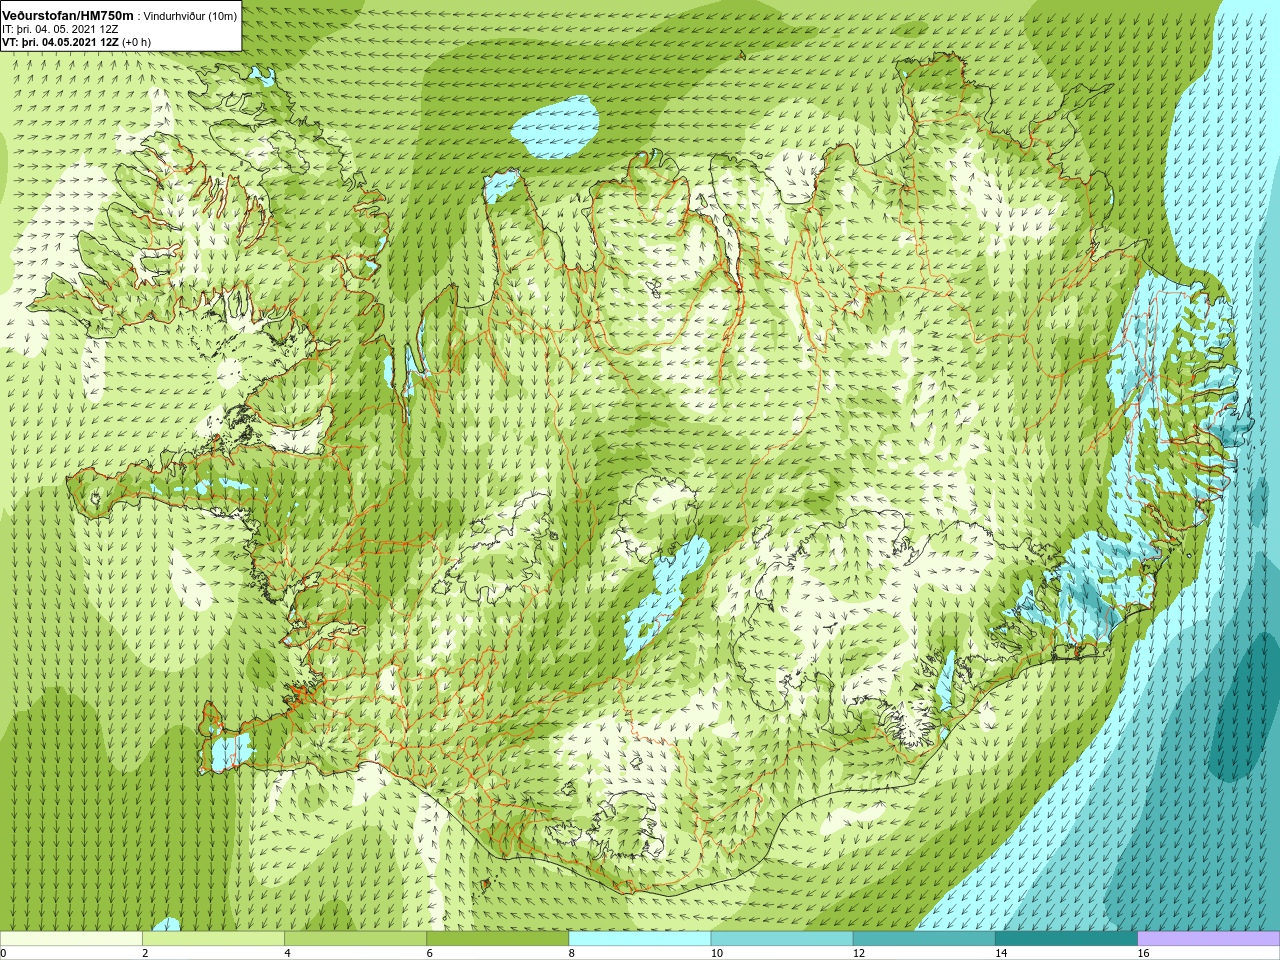Click the legend value label 6

pos(430,953)
